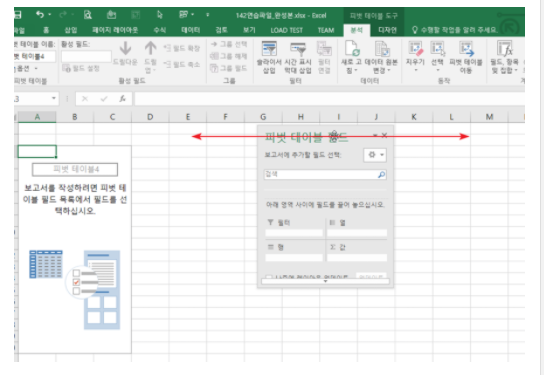Close the 피벗 테이블 필드 pane

coord(384,135)
